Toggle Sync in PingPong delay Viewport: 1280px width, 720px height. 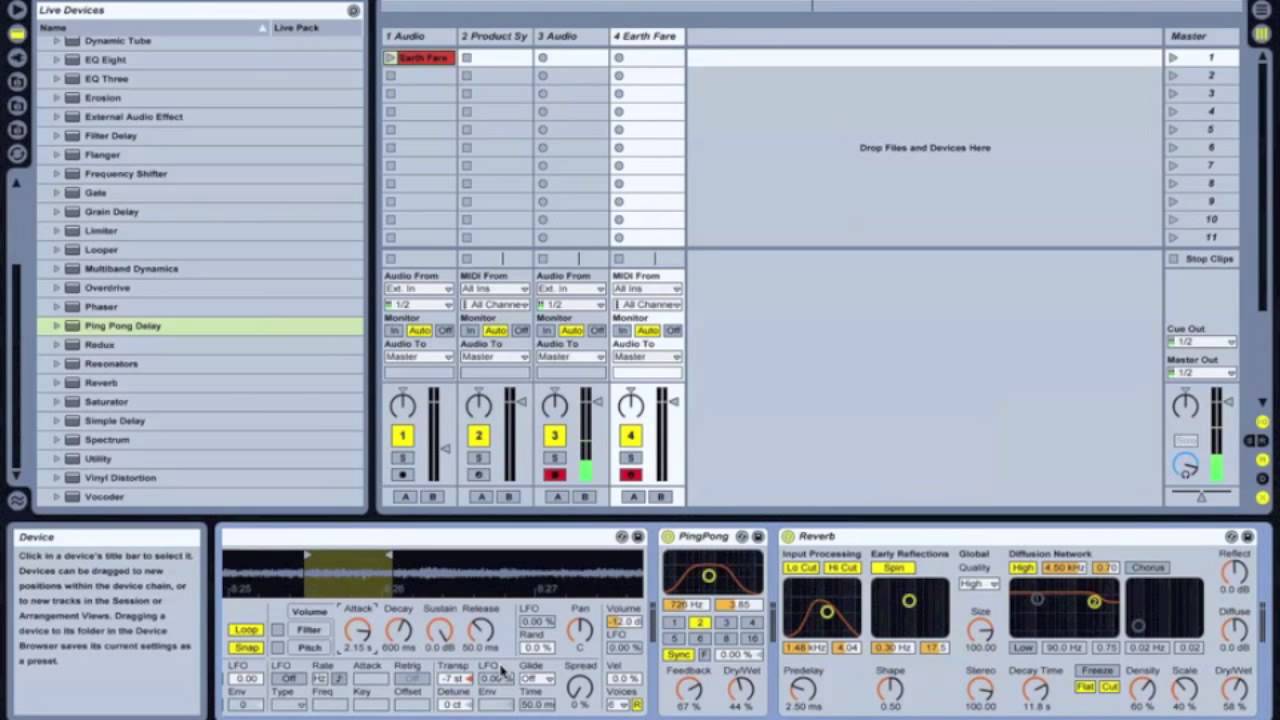click(x=678, y=654)
